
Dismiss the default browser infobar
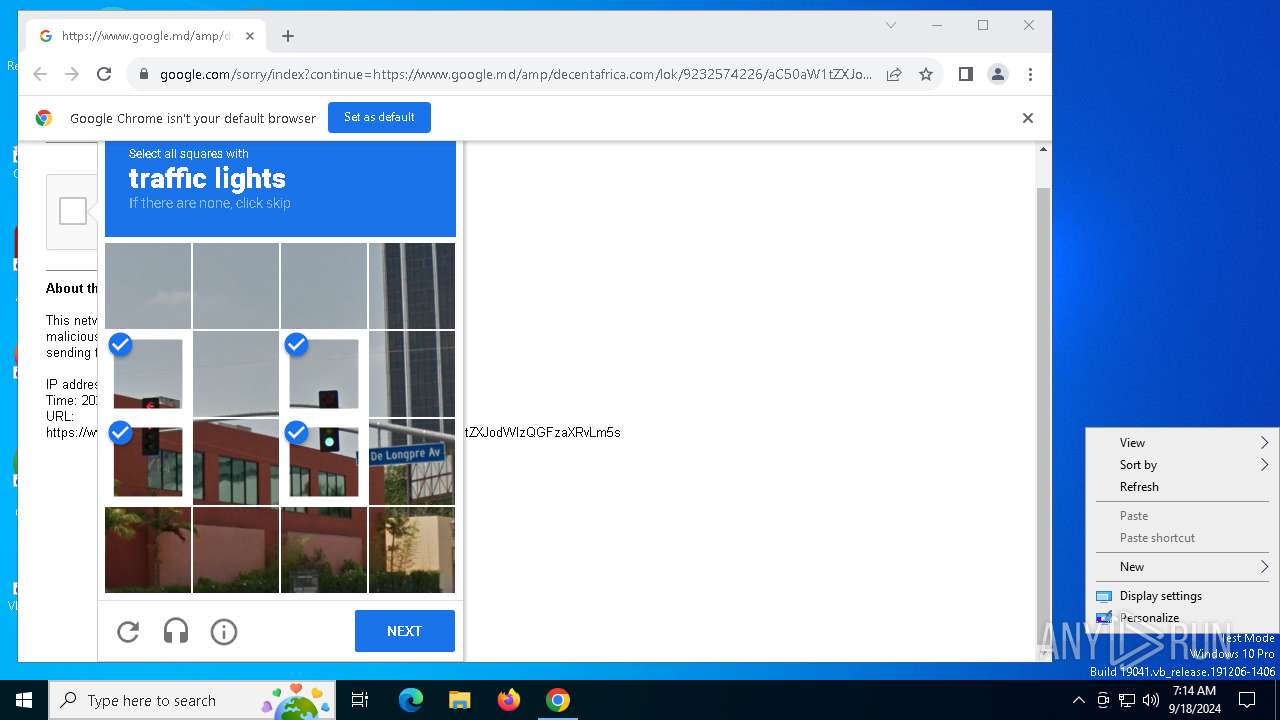[x=1027, y=118]
